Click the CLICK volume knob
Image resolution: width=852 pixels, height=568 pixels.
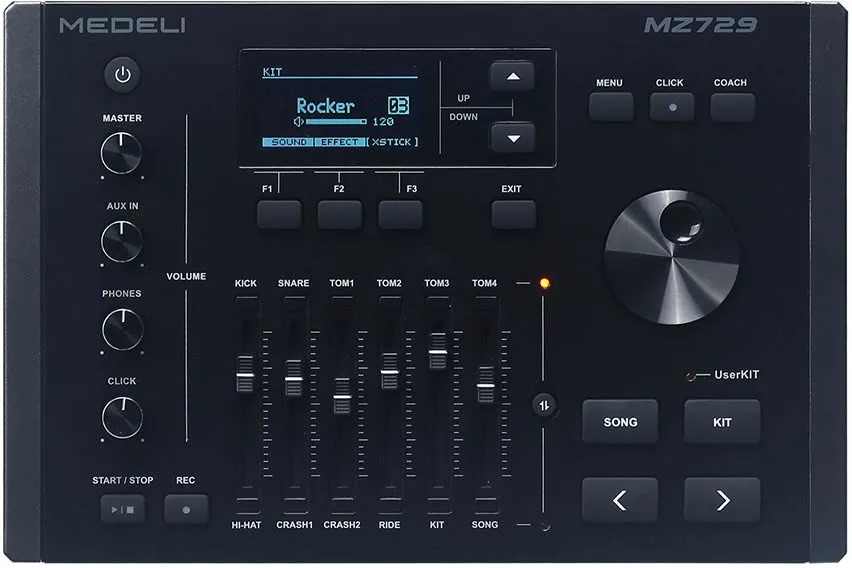coord(123,417)
